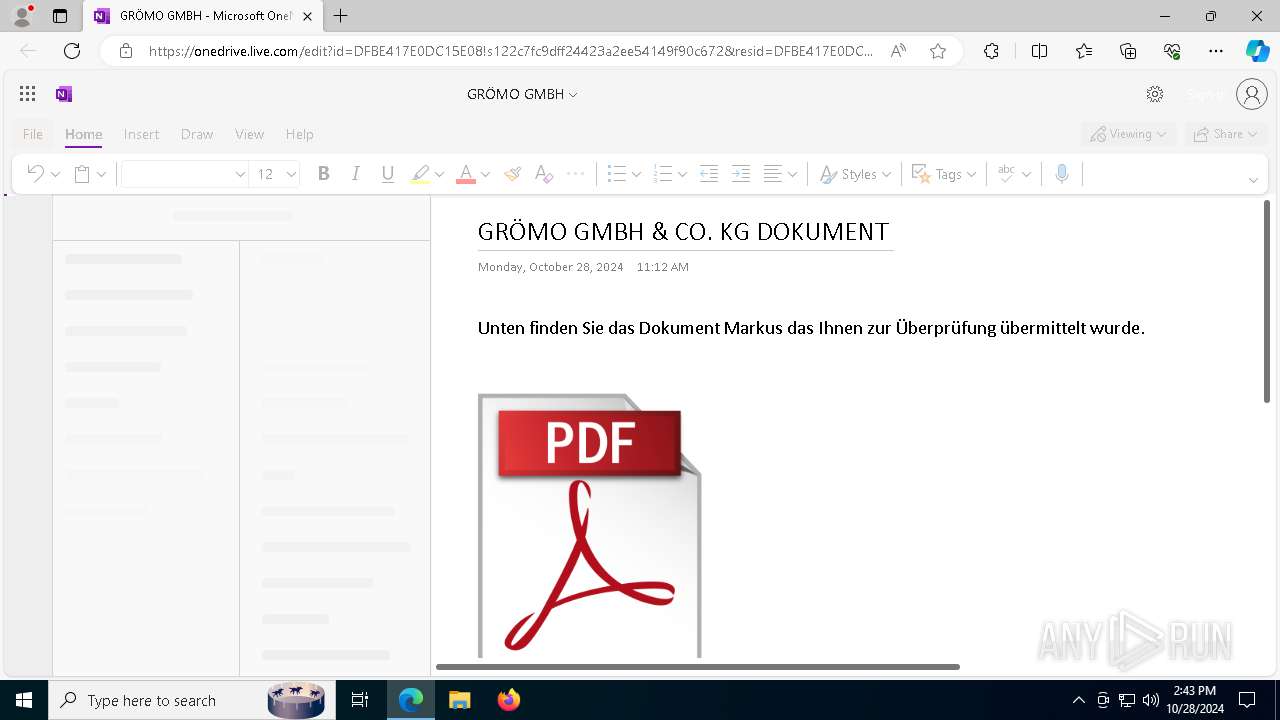
Task: Expand the ribbon display options chevron
Action: [x=1253, y=180]
